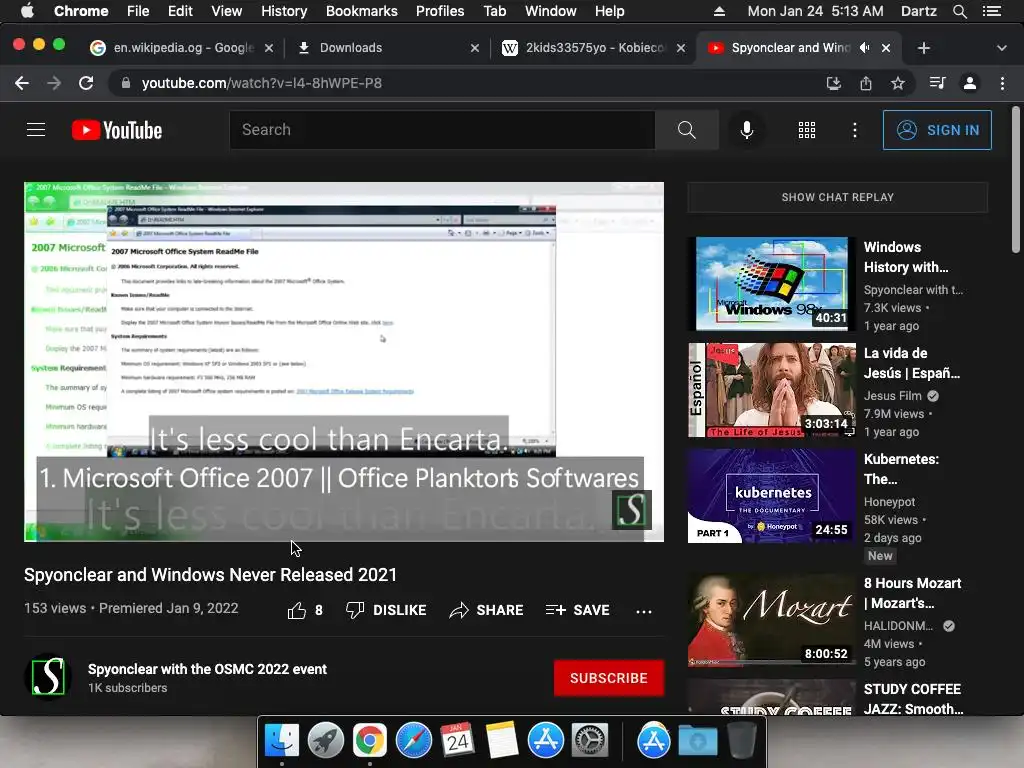
Task: Open Chrome profile icon
Action: coord(970,83)
